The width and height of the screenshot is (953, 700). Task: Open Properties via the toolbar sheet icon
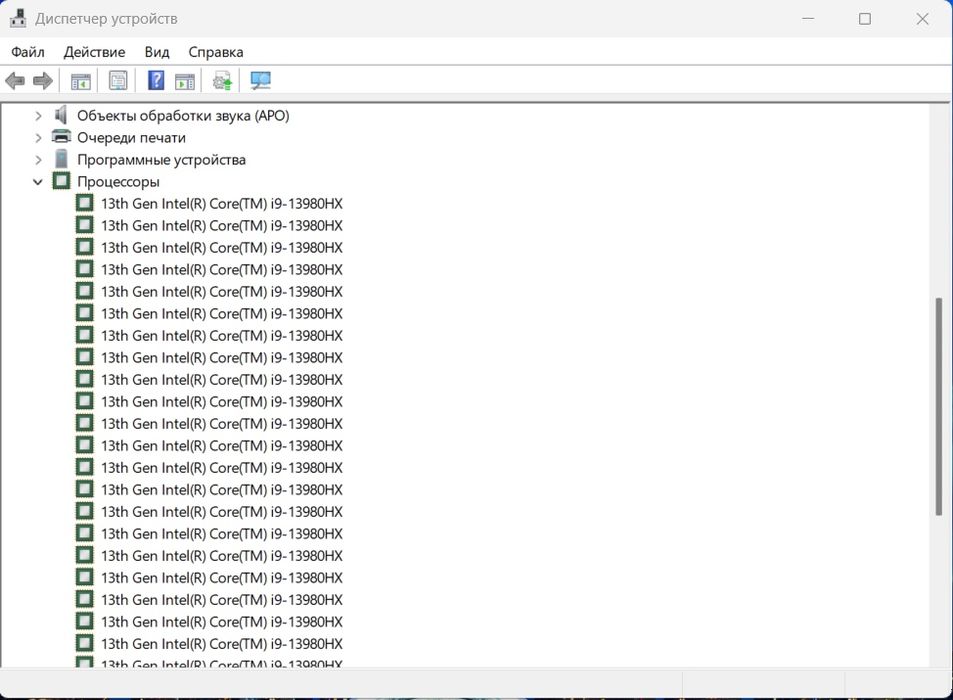[x=118, y=80]
